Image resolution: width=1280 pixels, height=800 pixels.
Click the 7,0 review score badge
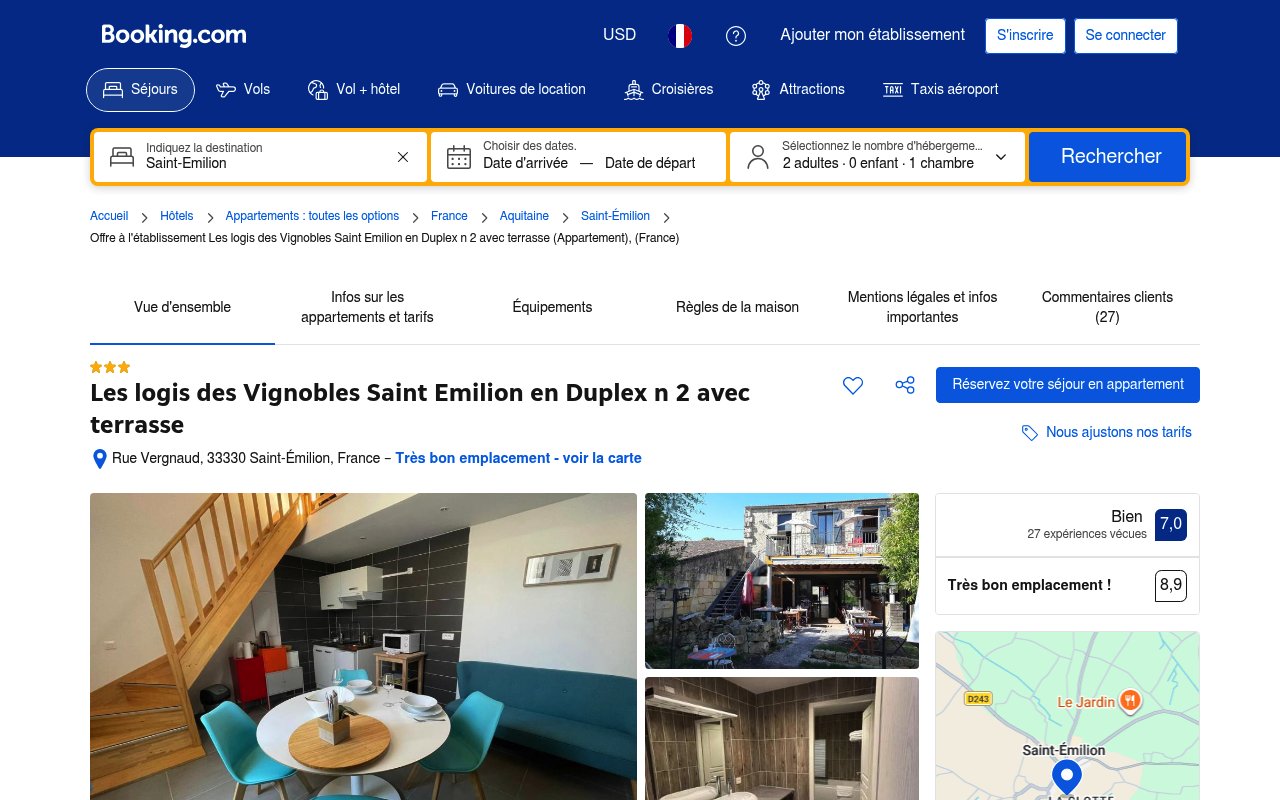[x=1171, y=524]
